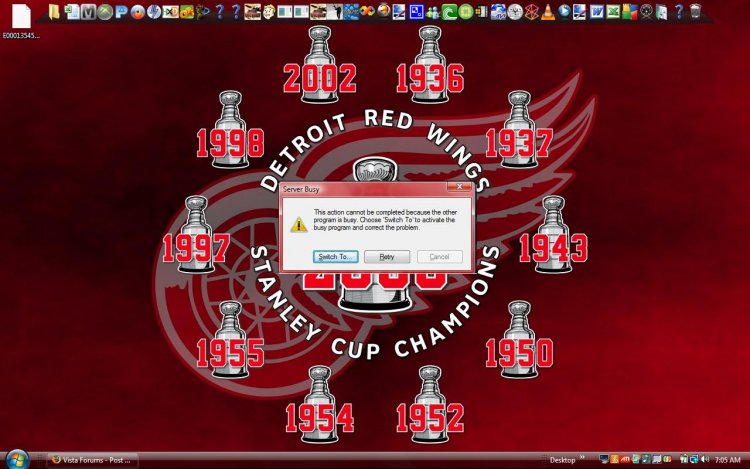This screenshot has height=469, width=750.
Task: Launch the Fallout Vault Boy icon
Action: coord(269,12)
